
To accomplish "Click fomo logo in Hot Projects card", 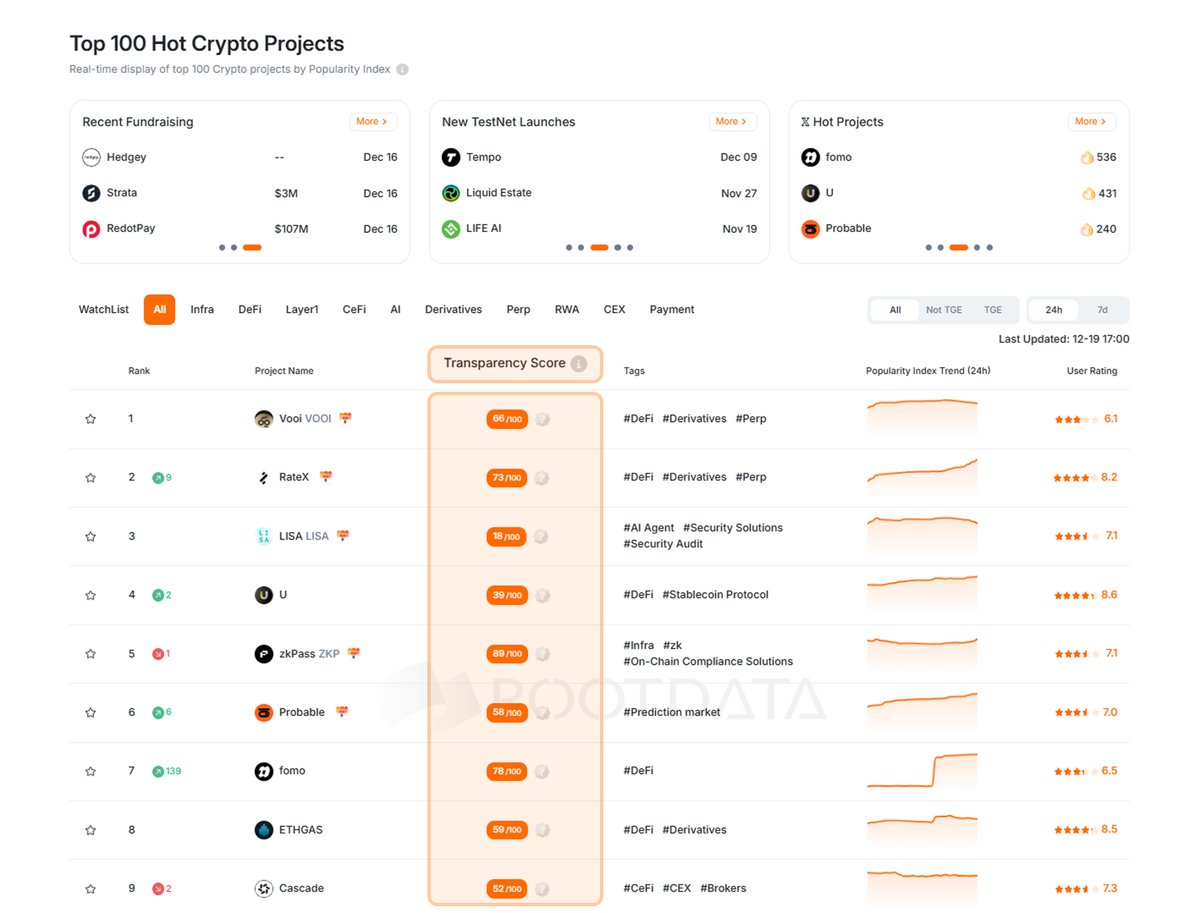I will (811, 157).
